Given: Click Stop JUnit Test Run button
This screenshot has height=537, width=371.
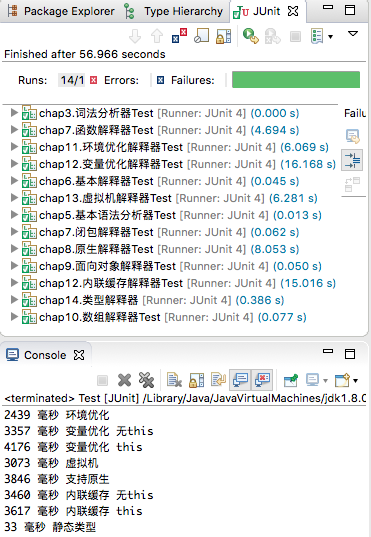Looking at the screenshot, I should point(295,36).
